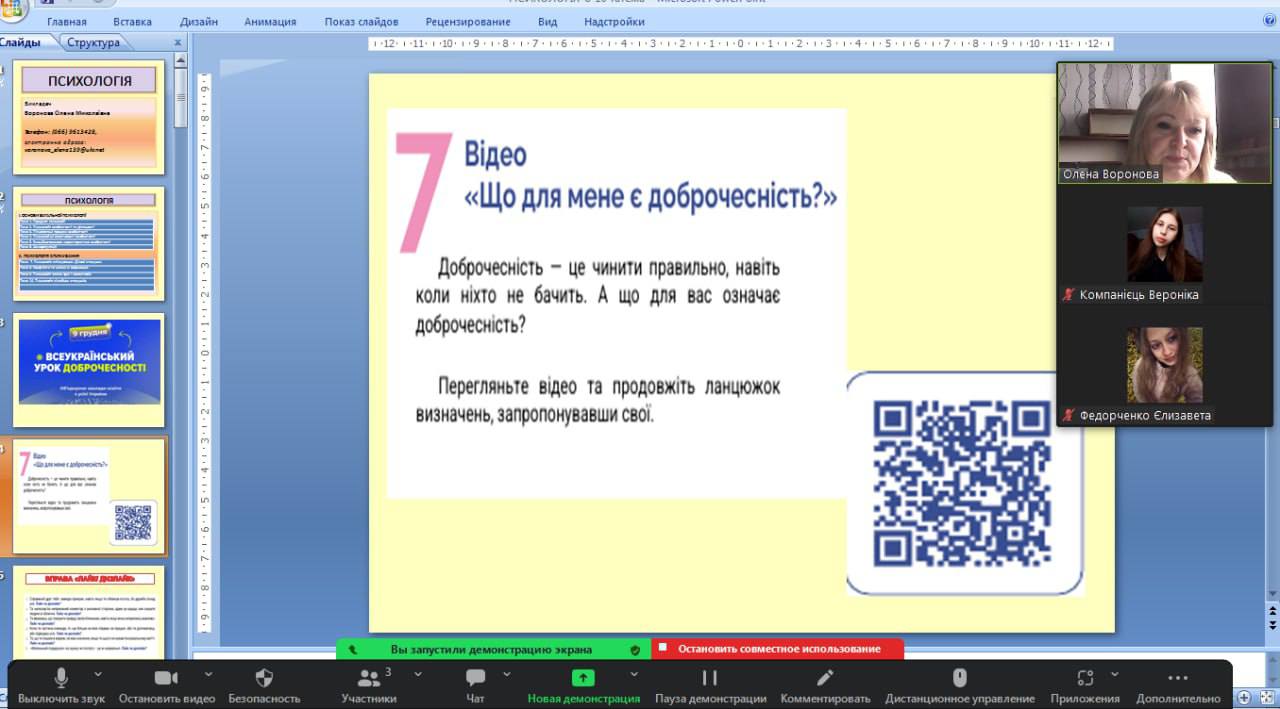Open the Чат chat panel

[475, 678]
